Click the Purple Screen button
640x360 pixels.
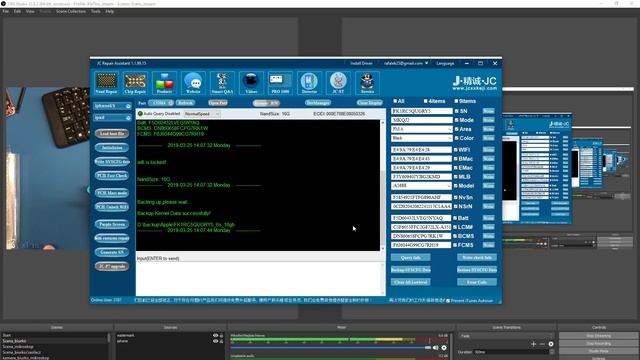tap(112, 224)
